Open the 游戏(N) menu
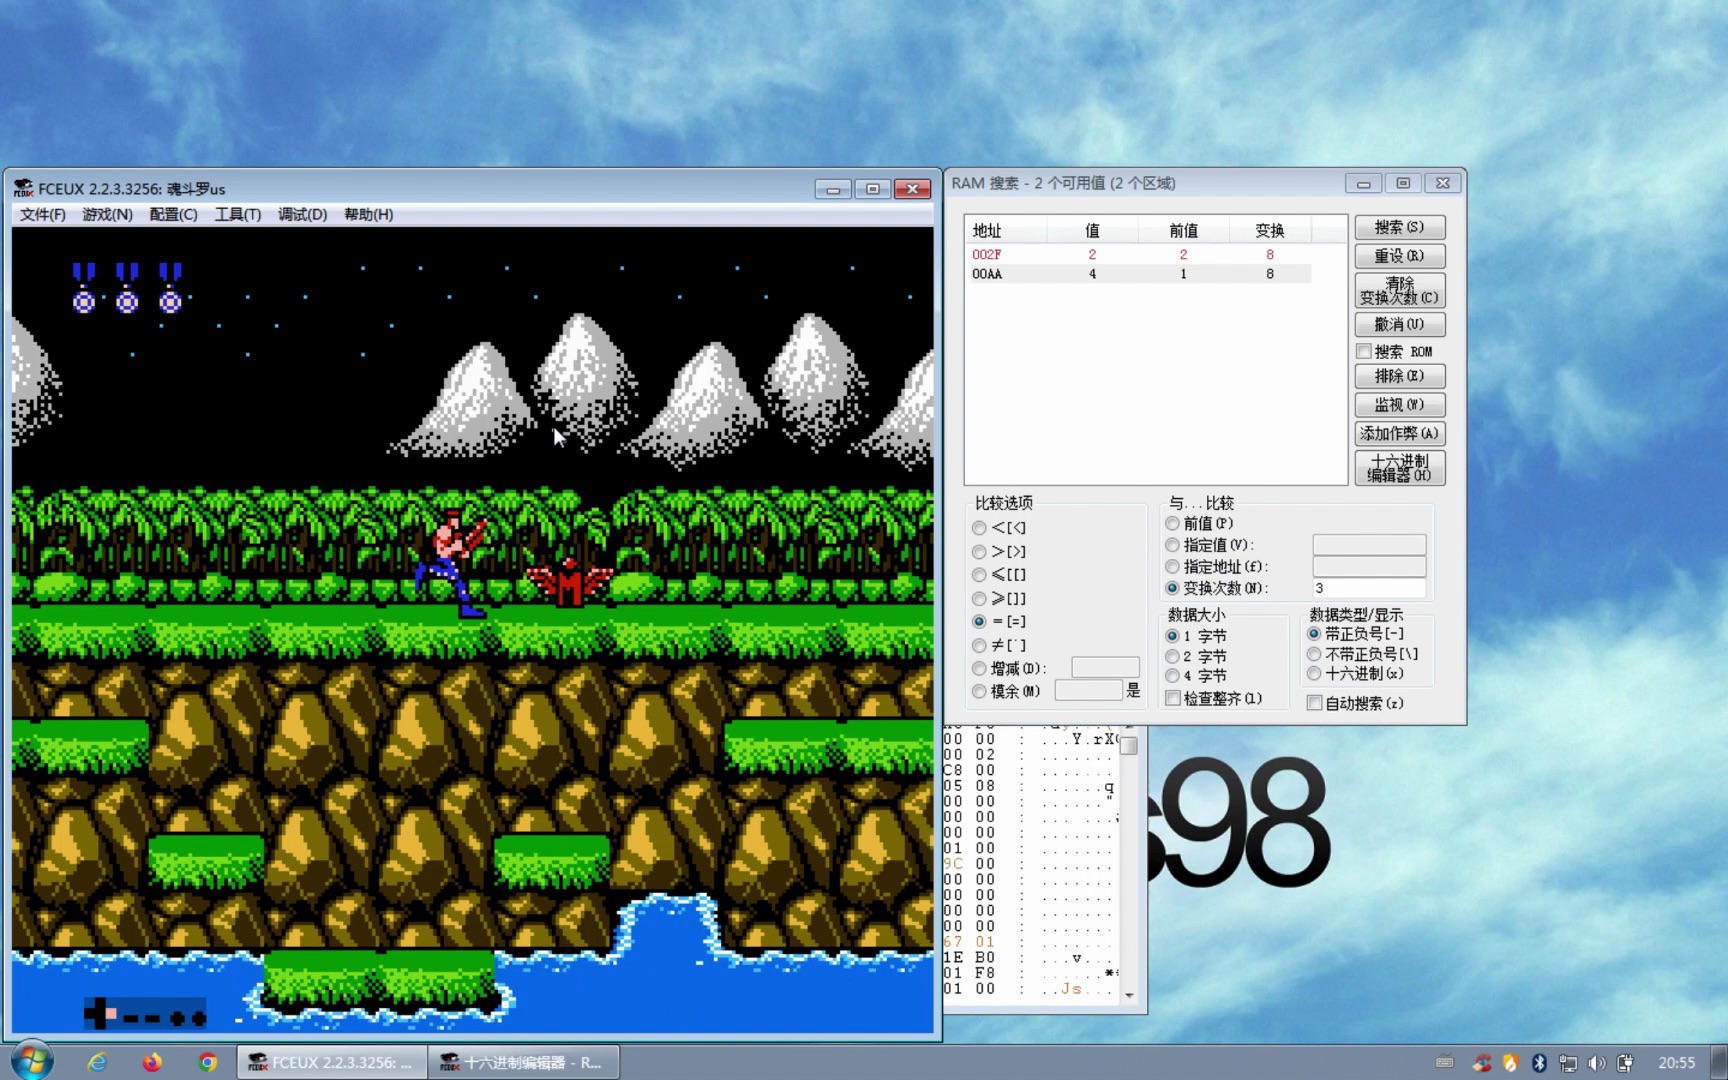The height and width of the screenshot is (1080, 1728). [107, 214]
